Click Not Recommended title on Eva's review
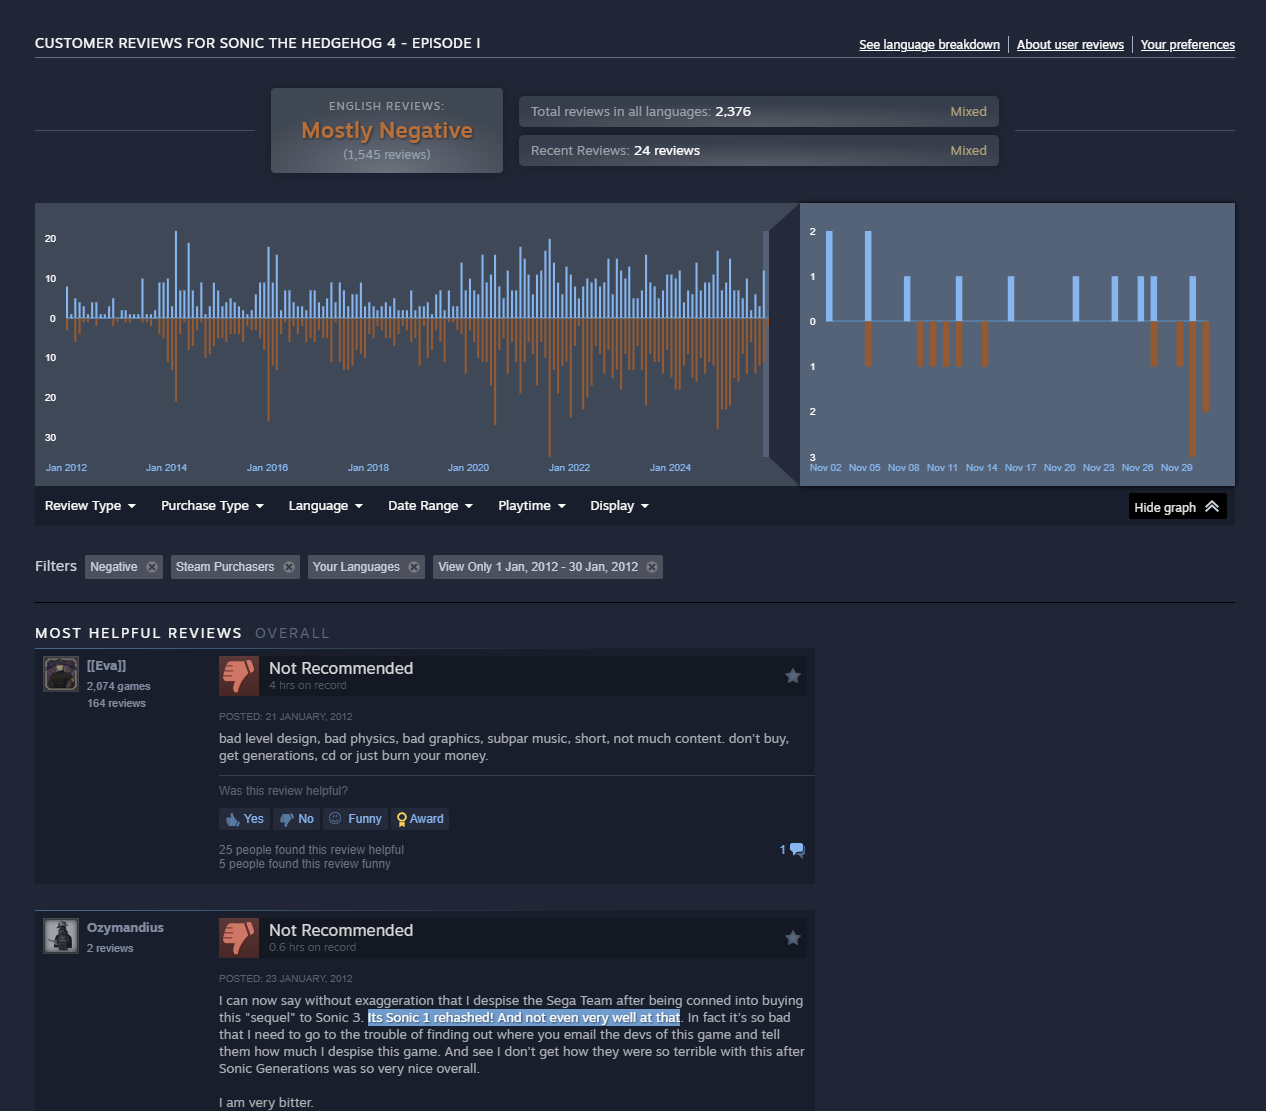The width and height of the screenshot is (1266, 1111). [x=341, y=668]
